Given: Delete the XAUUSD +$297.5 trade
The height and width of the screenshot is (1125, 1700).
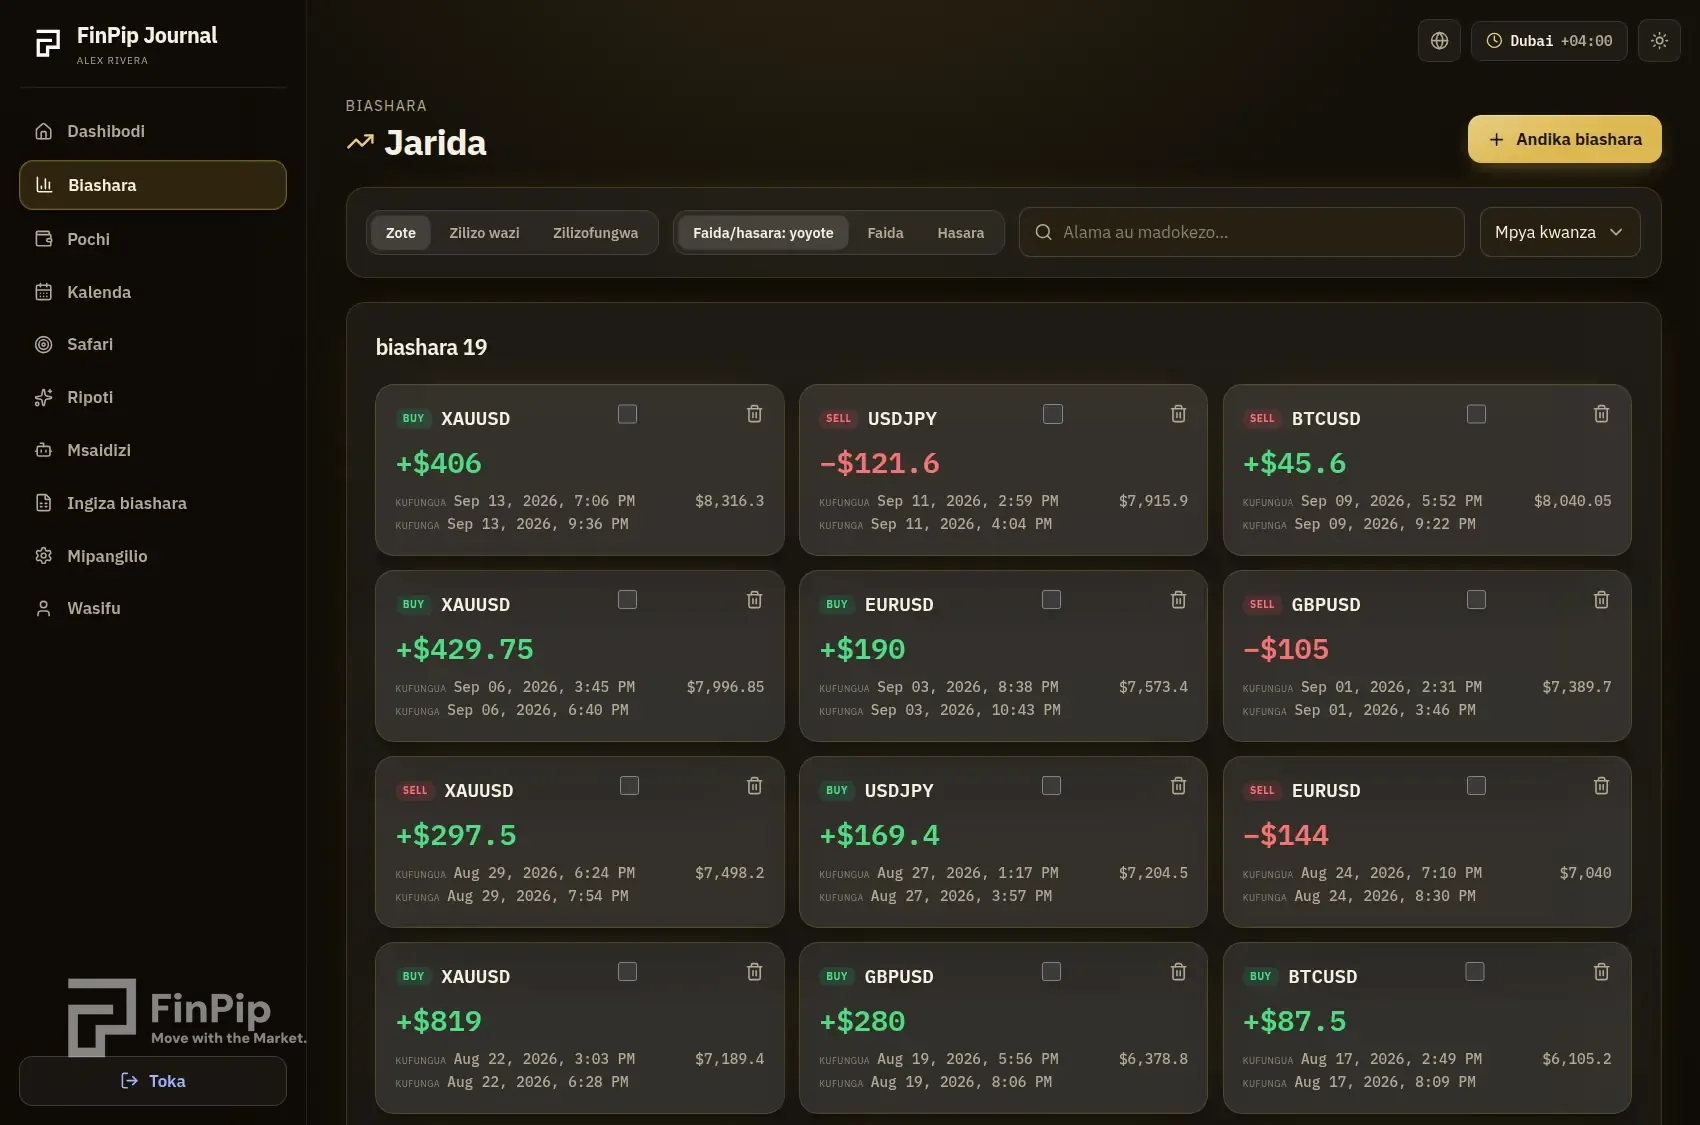Looking at the screenshot, I should tap(755, 786).
